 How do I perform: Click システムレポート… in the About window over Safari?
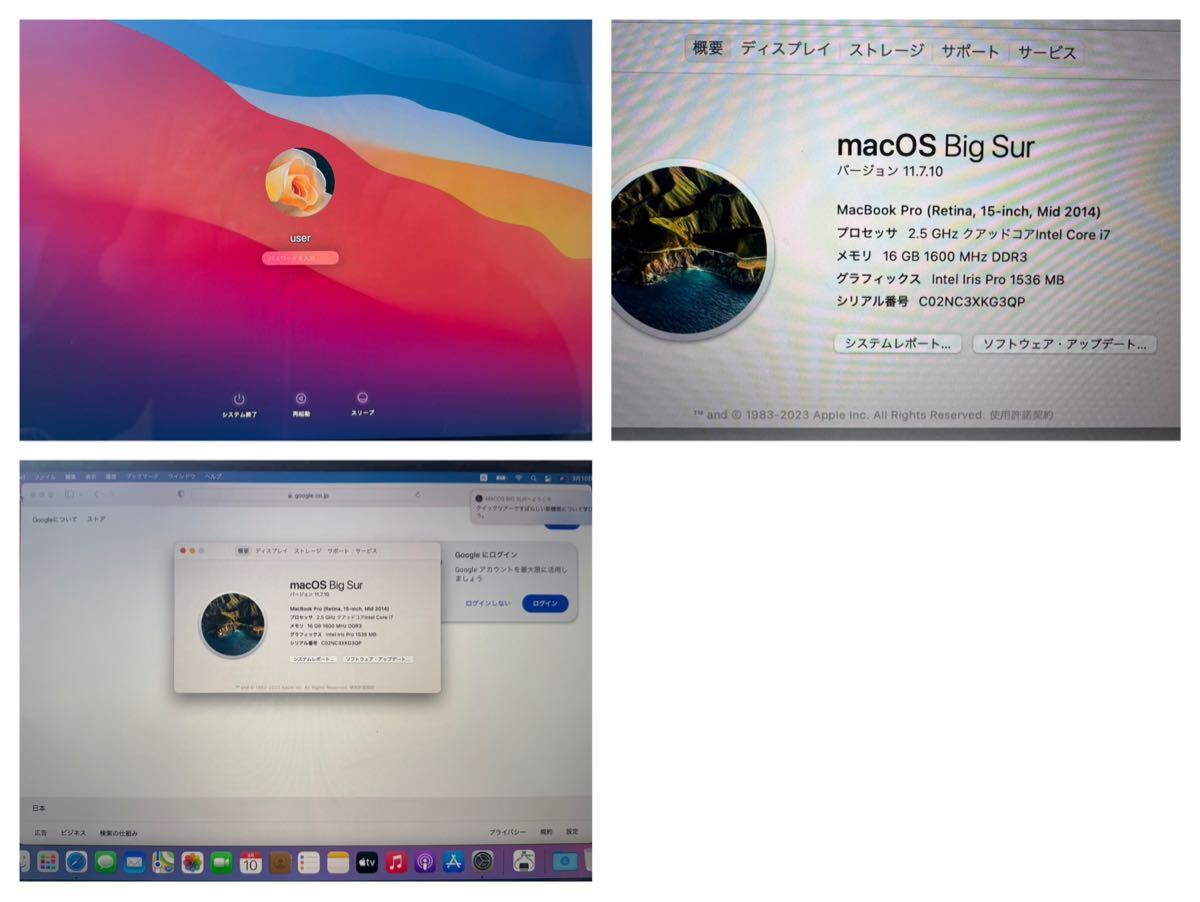coord(313,660)
